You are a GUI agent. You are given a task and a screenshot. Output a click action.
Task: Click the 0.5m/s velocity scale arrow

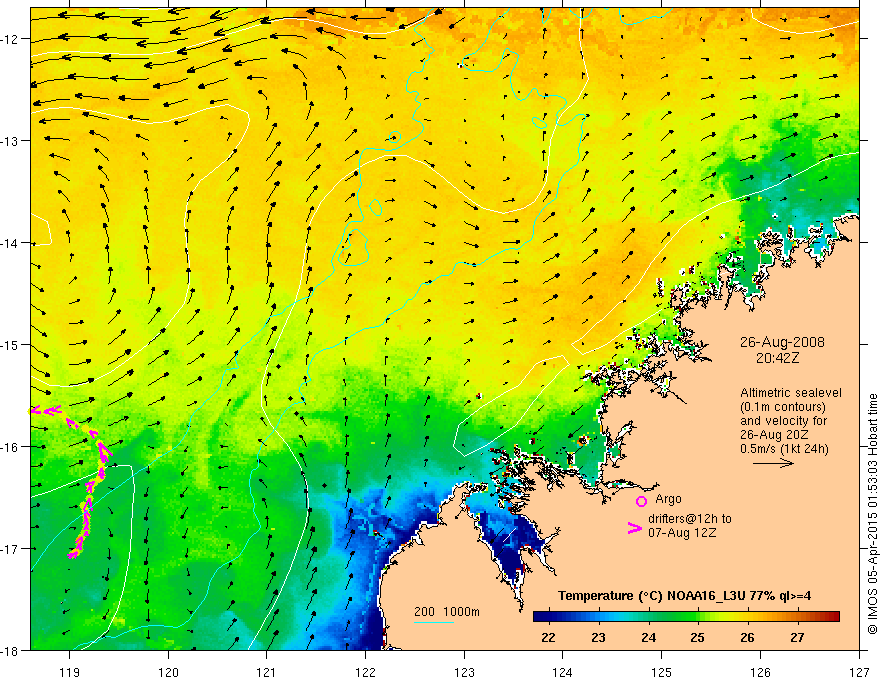point(773,463)
